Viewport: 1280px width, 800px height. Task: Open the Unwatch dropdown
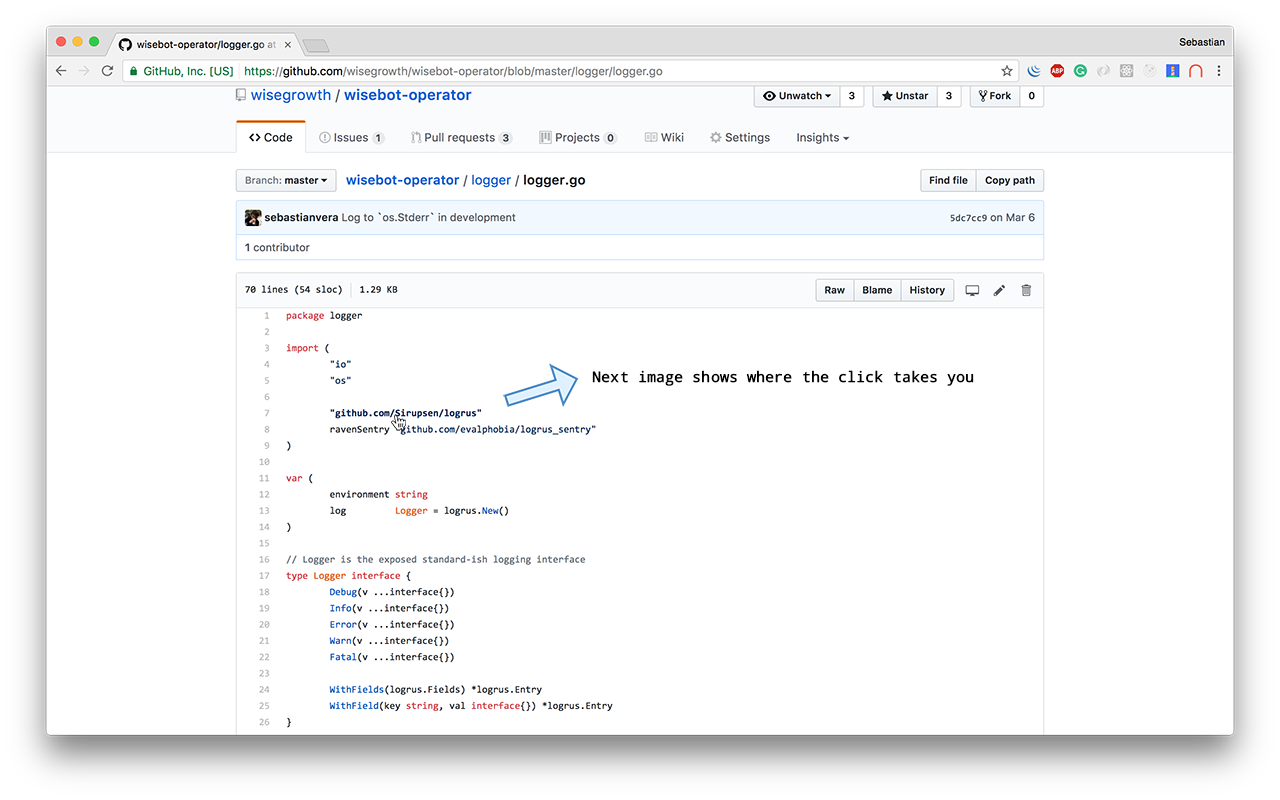tap(797, 96)
